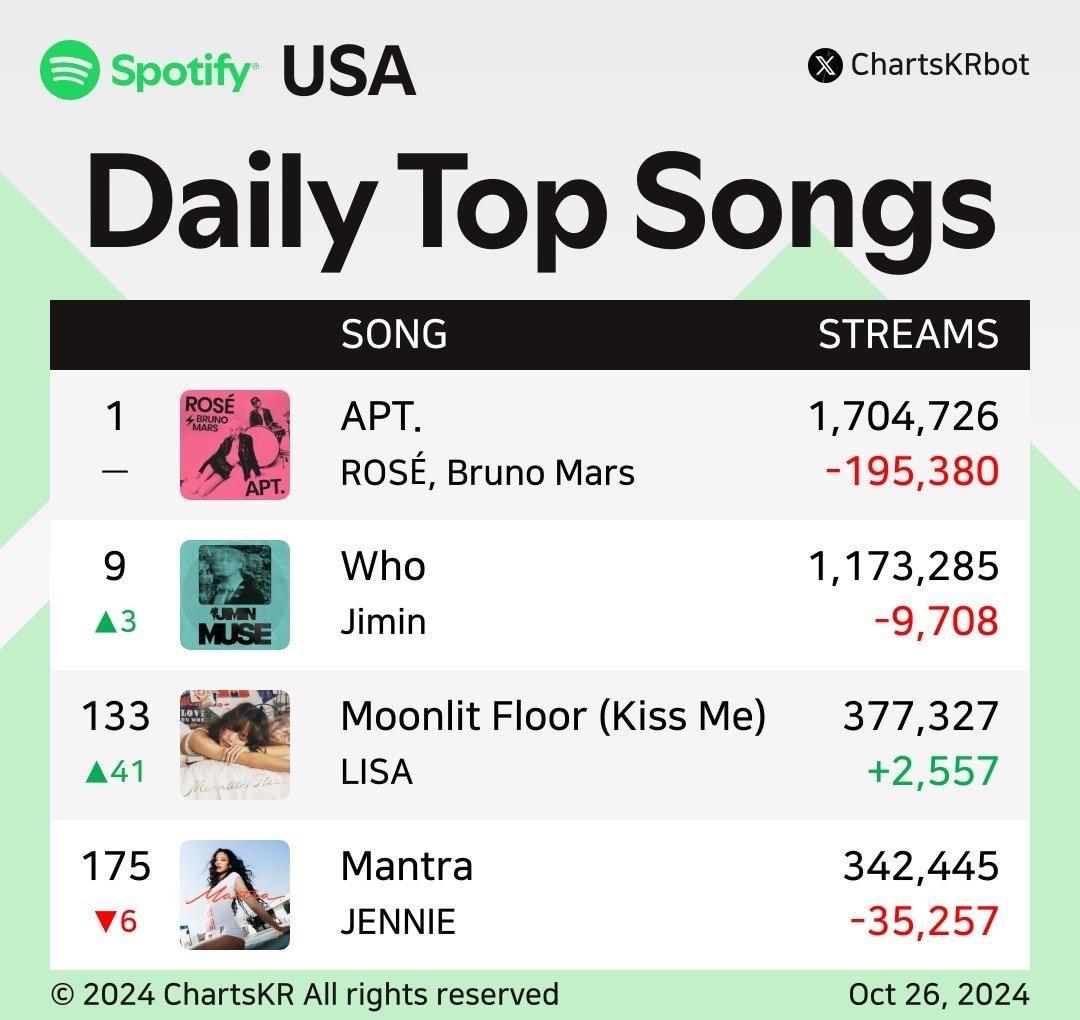Open the APT. pink album cover
This screenshot has width=1080, height=1020.
(x=235, y=444)
